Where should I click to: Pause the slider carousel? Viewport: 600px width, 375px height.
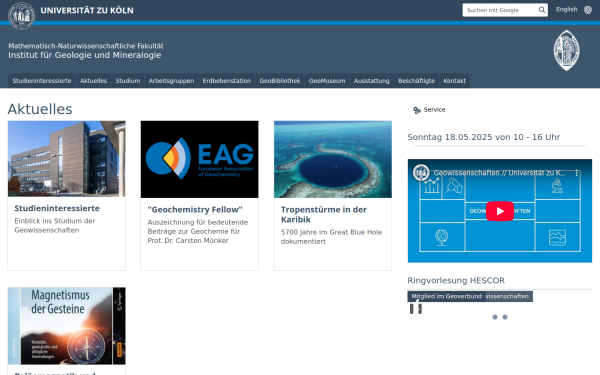(x=416, y=308)
